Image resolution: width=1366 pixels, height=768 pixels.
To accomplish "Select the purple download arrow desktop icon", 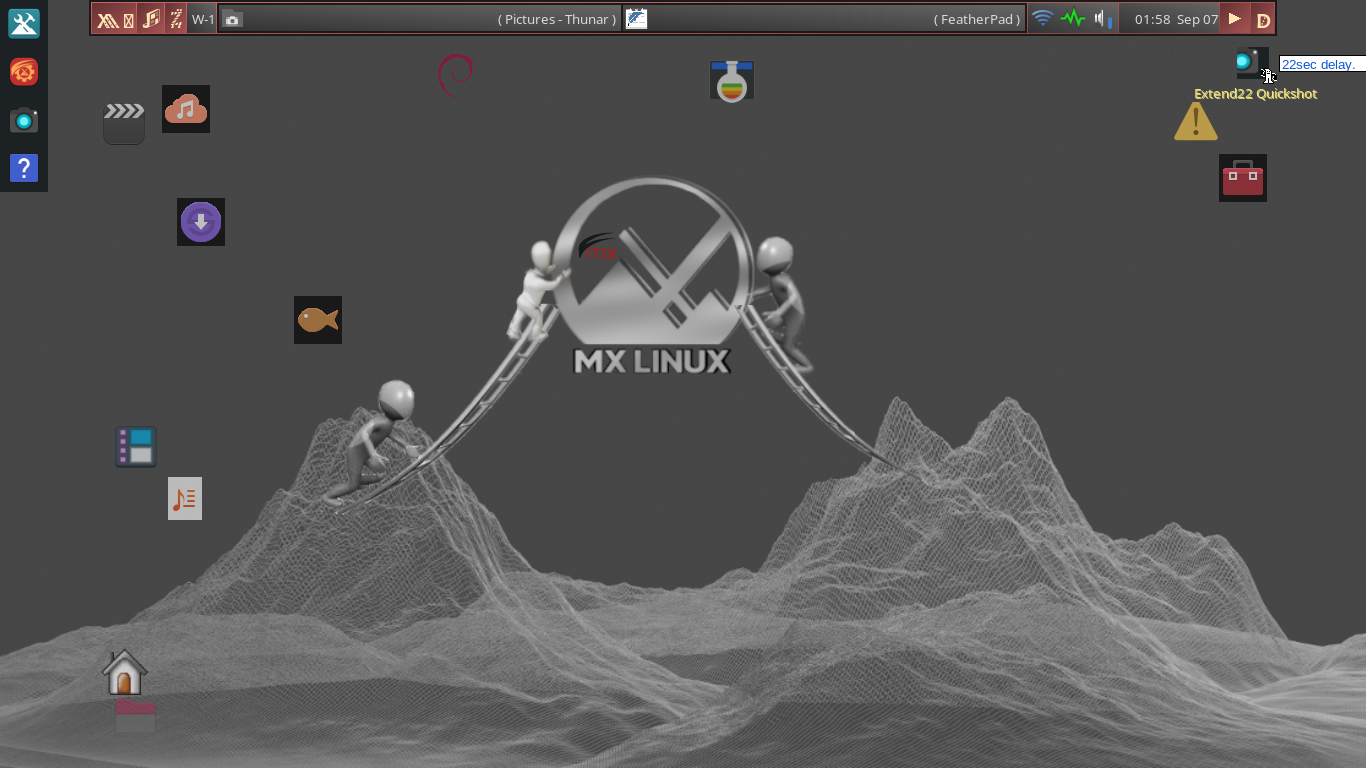I will tap(201, 222).
